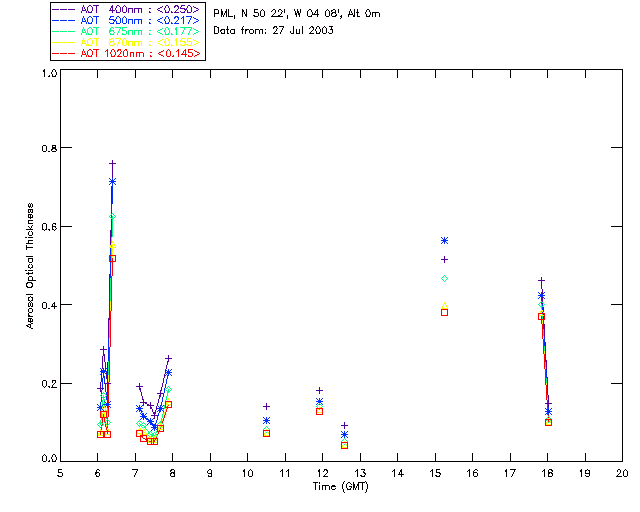Click the x-axis tick label '13'

360,473
